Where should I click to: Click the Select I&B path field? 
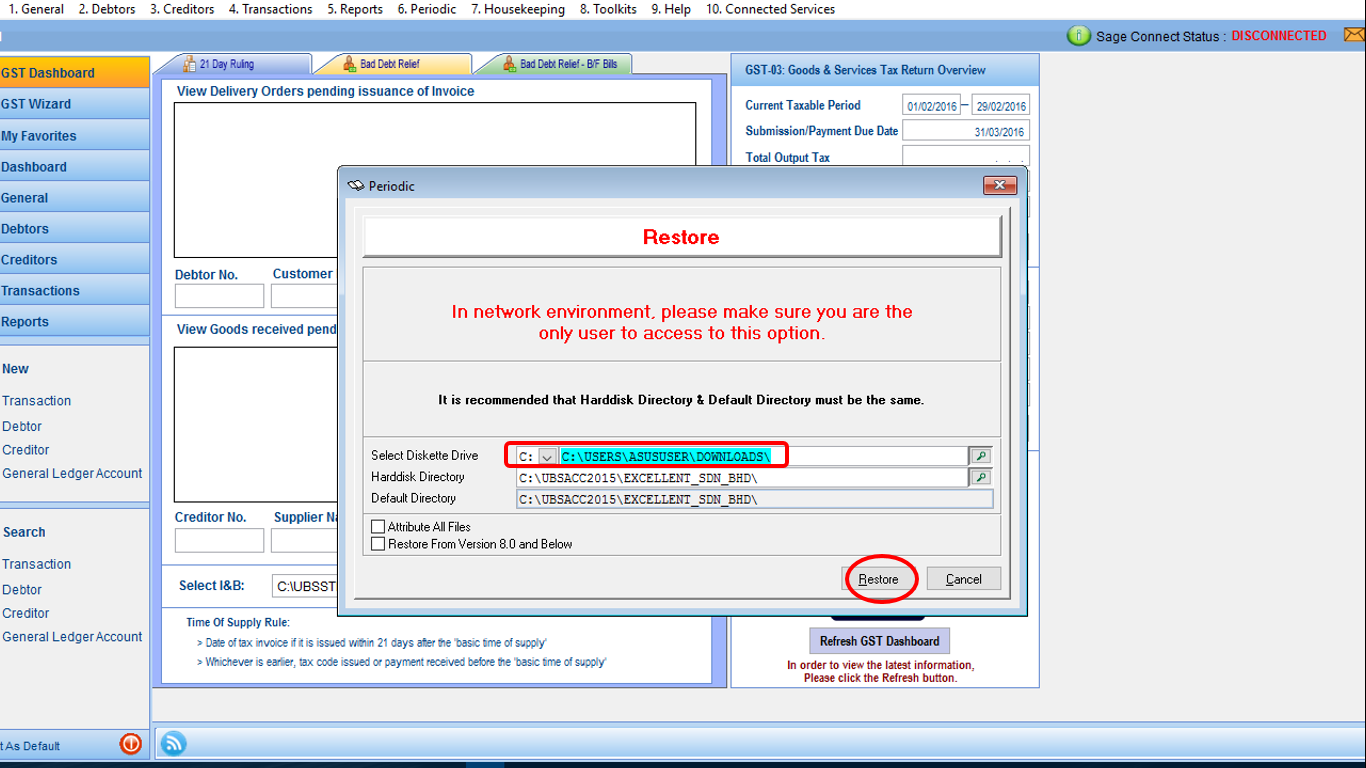(x=306, y=586)
